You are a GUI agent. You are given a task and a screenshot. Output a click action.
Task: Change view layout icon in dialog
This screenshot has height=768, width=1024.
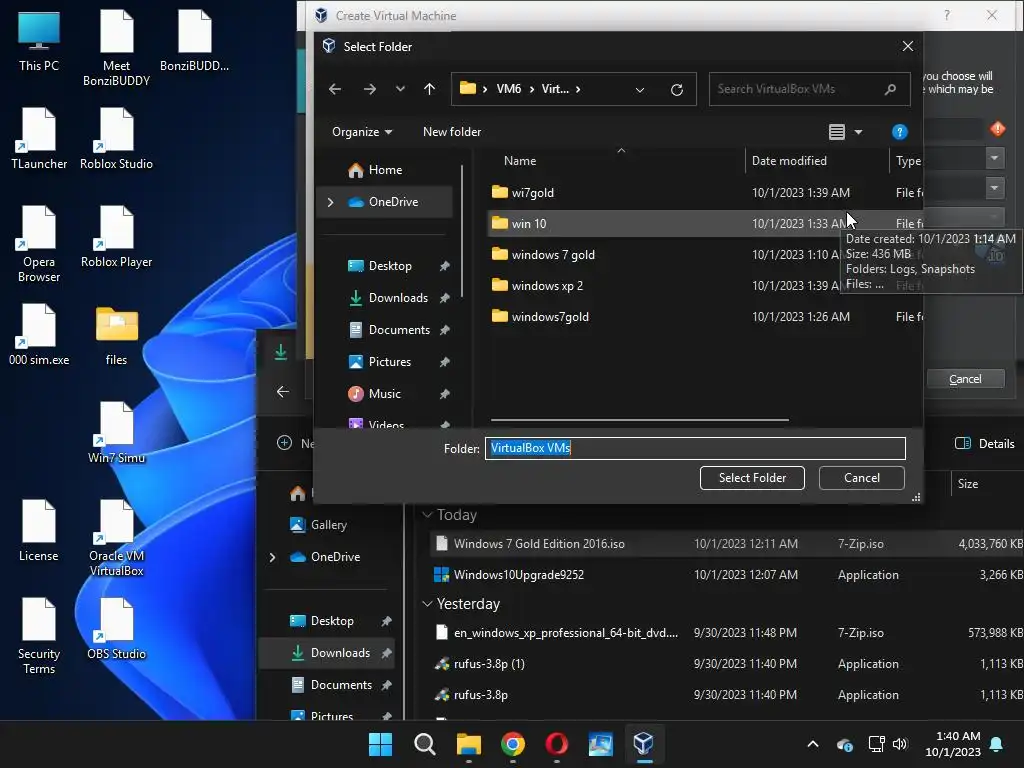tap(837, 132)
